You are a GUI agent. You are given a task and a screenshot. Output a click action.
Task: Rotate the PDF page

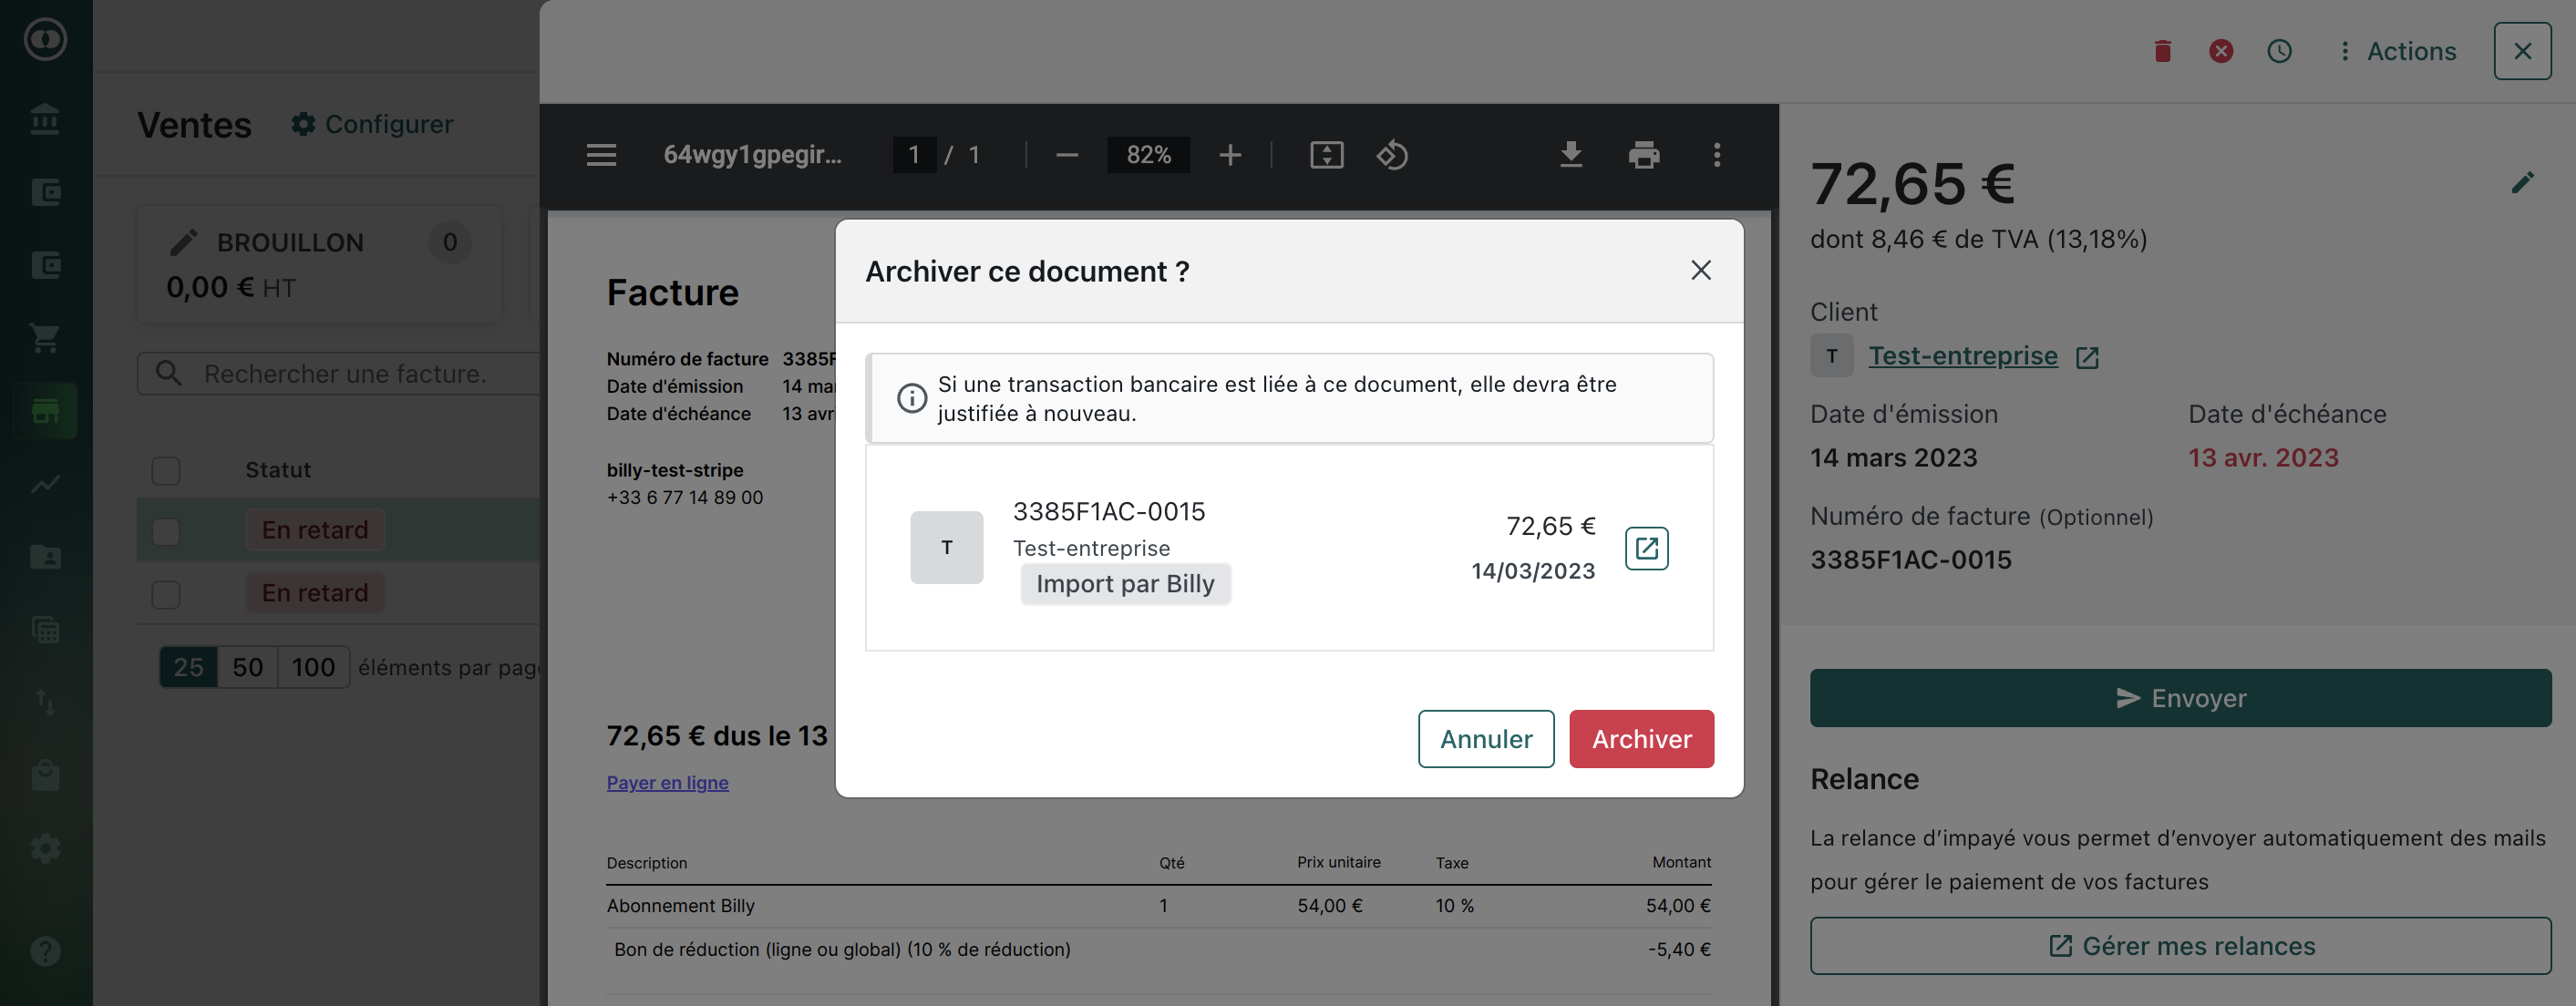(x=1392, y=155)
